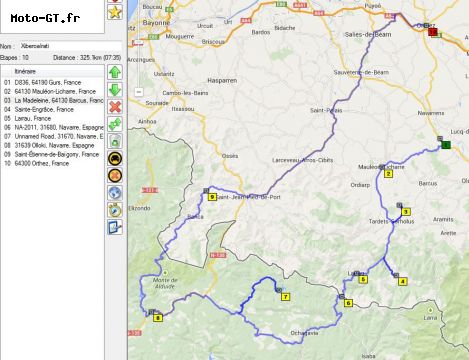The height and width of the screenshot is (360, 469).
Task: Click the green double-arrow reverse route icon
Action: 115,124
